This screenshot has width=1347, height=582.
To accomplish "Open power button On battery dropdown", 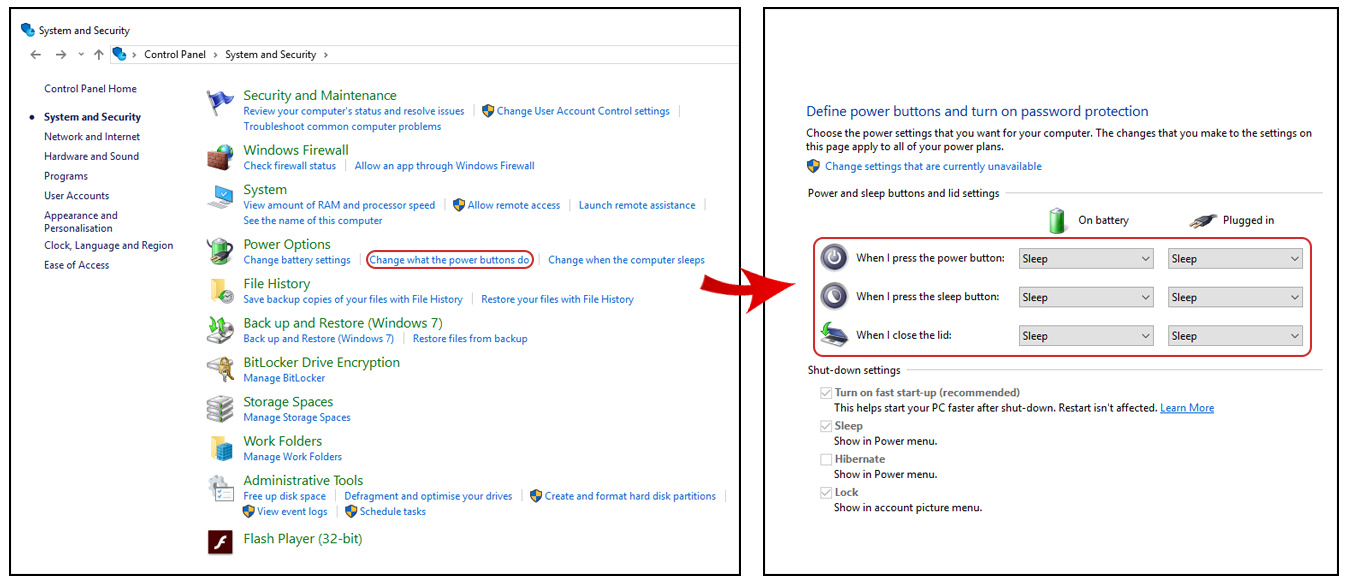I will [x=1086, y=258].
